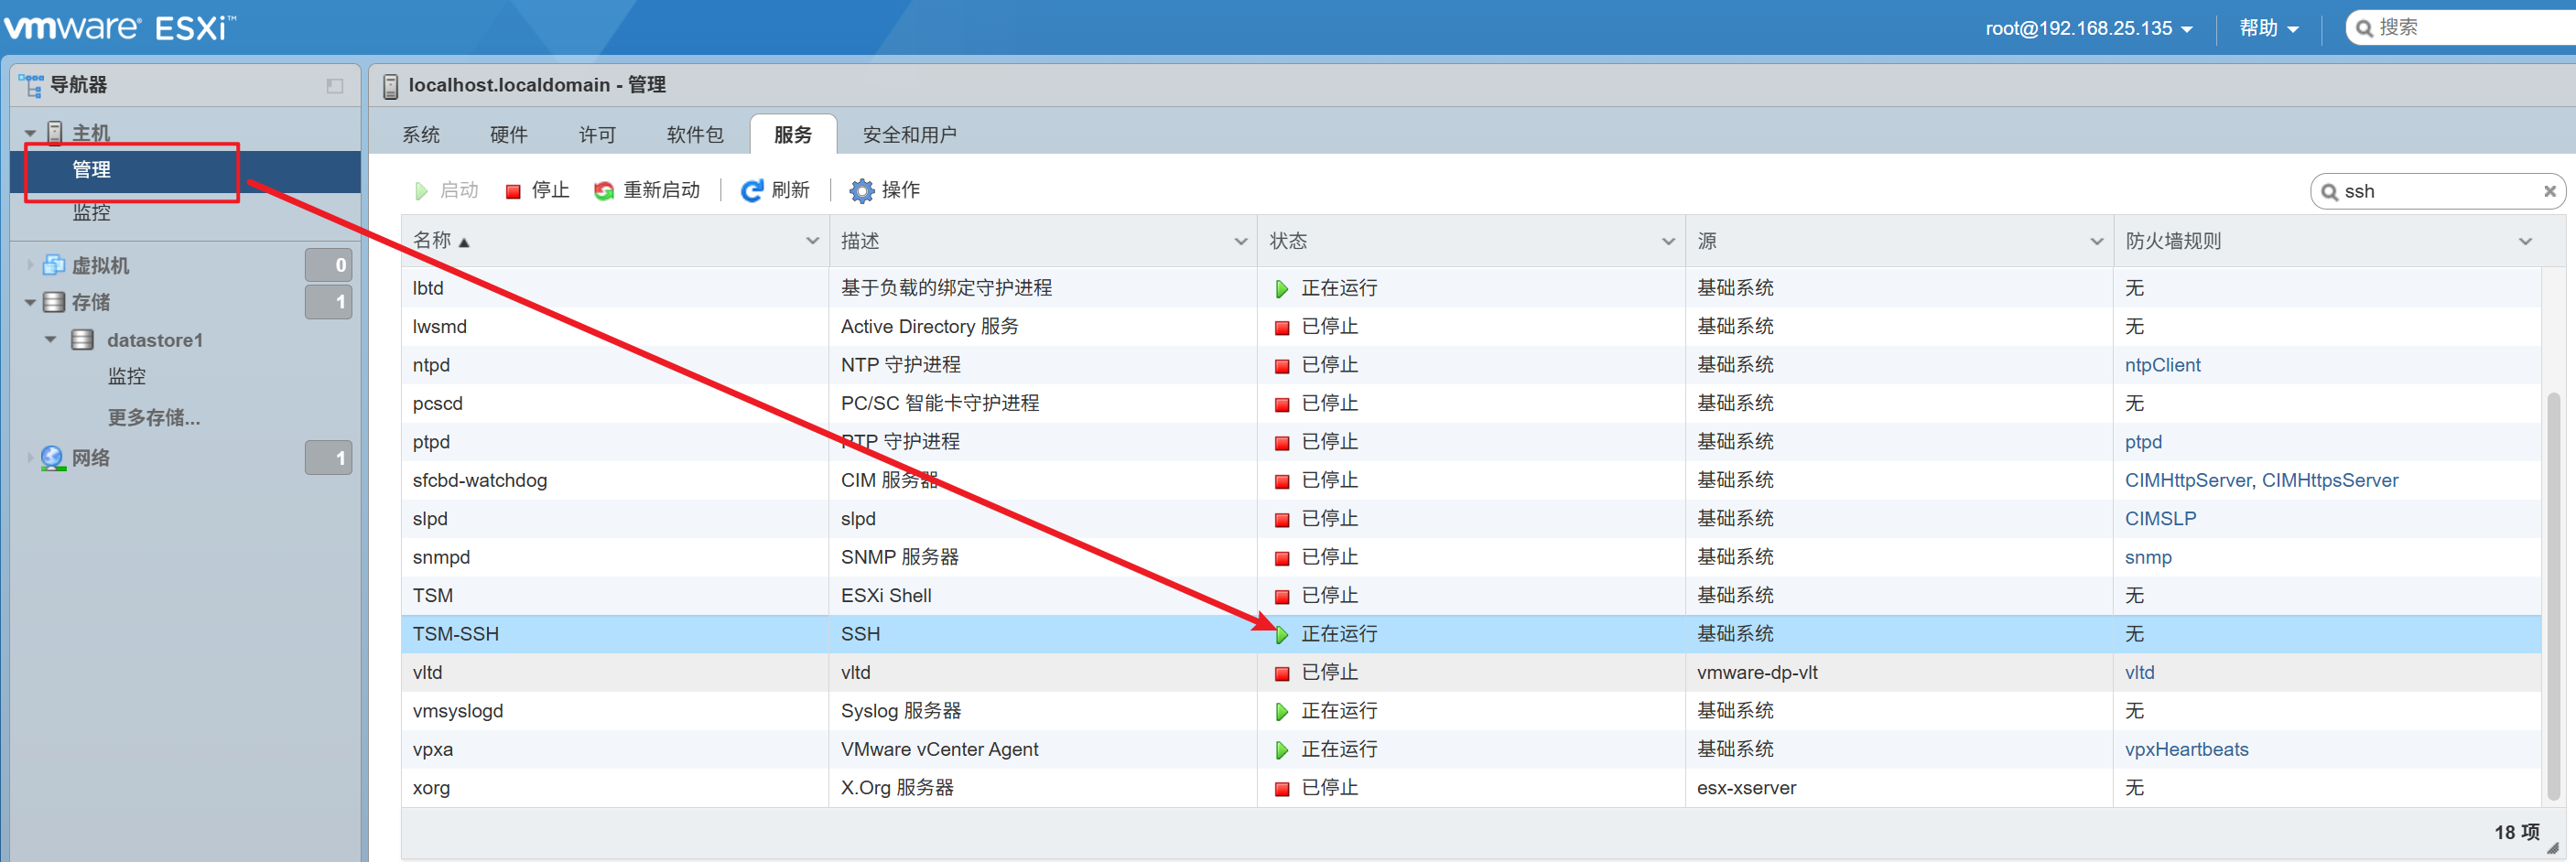2576x862 pixels.
Task: Open the CIMSLP firewall rule link
Action: click(2160, 519)
